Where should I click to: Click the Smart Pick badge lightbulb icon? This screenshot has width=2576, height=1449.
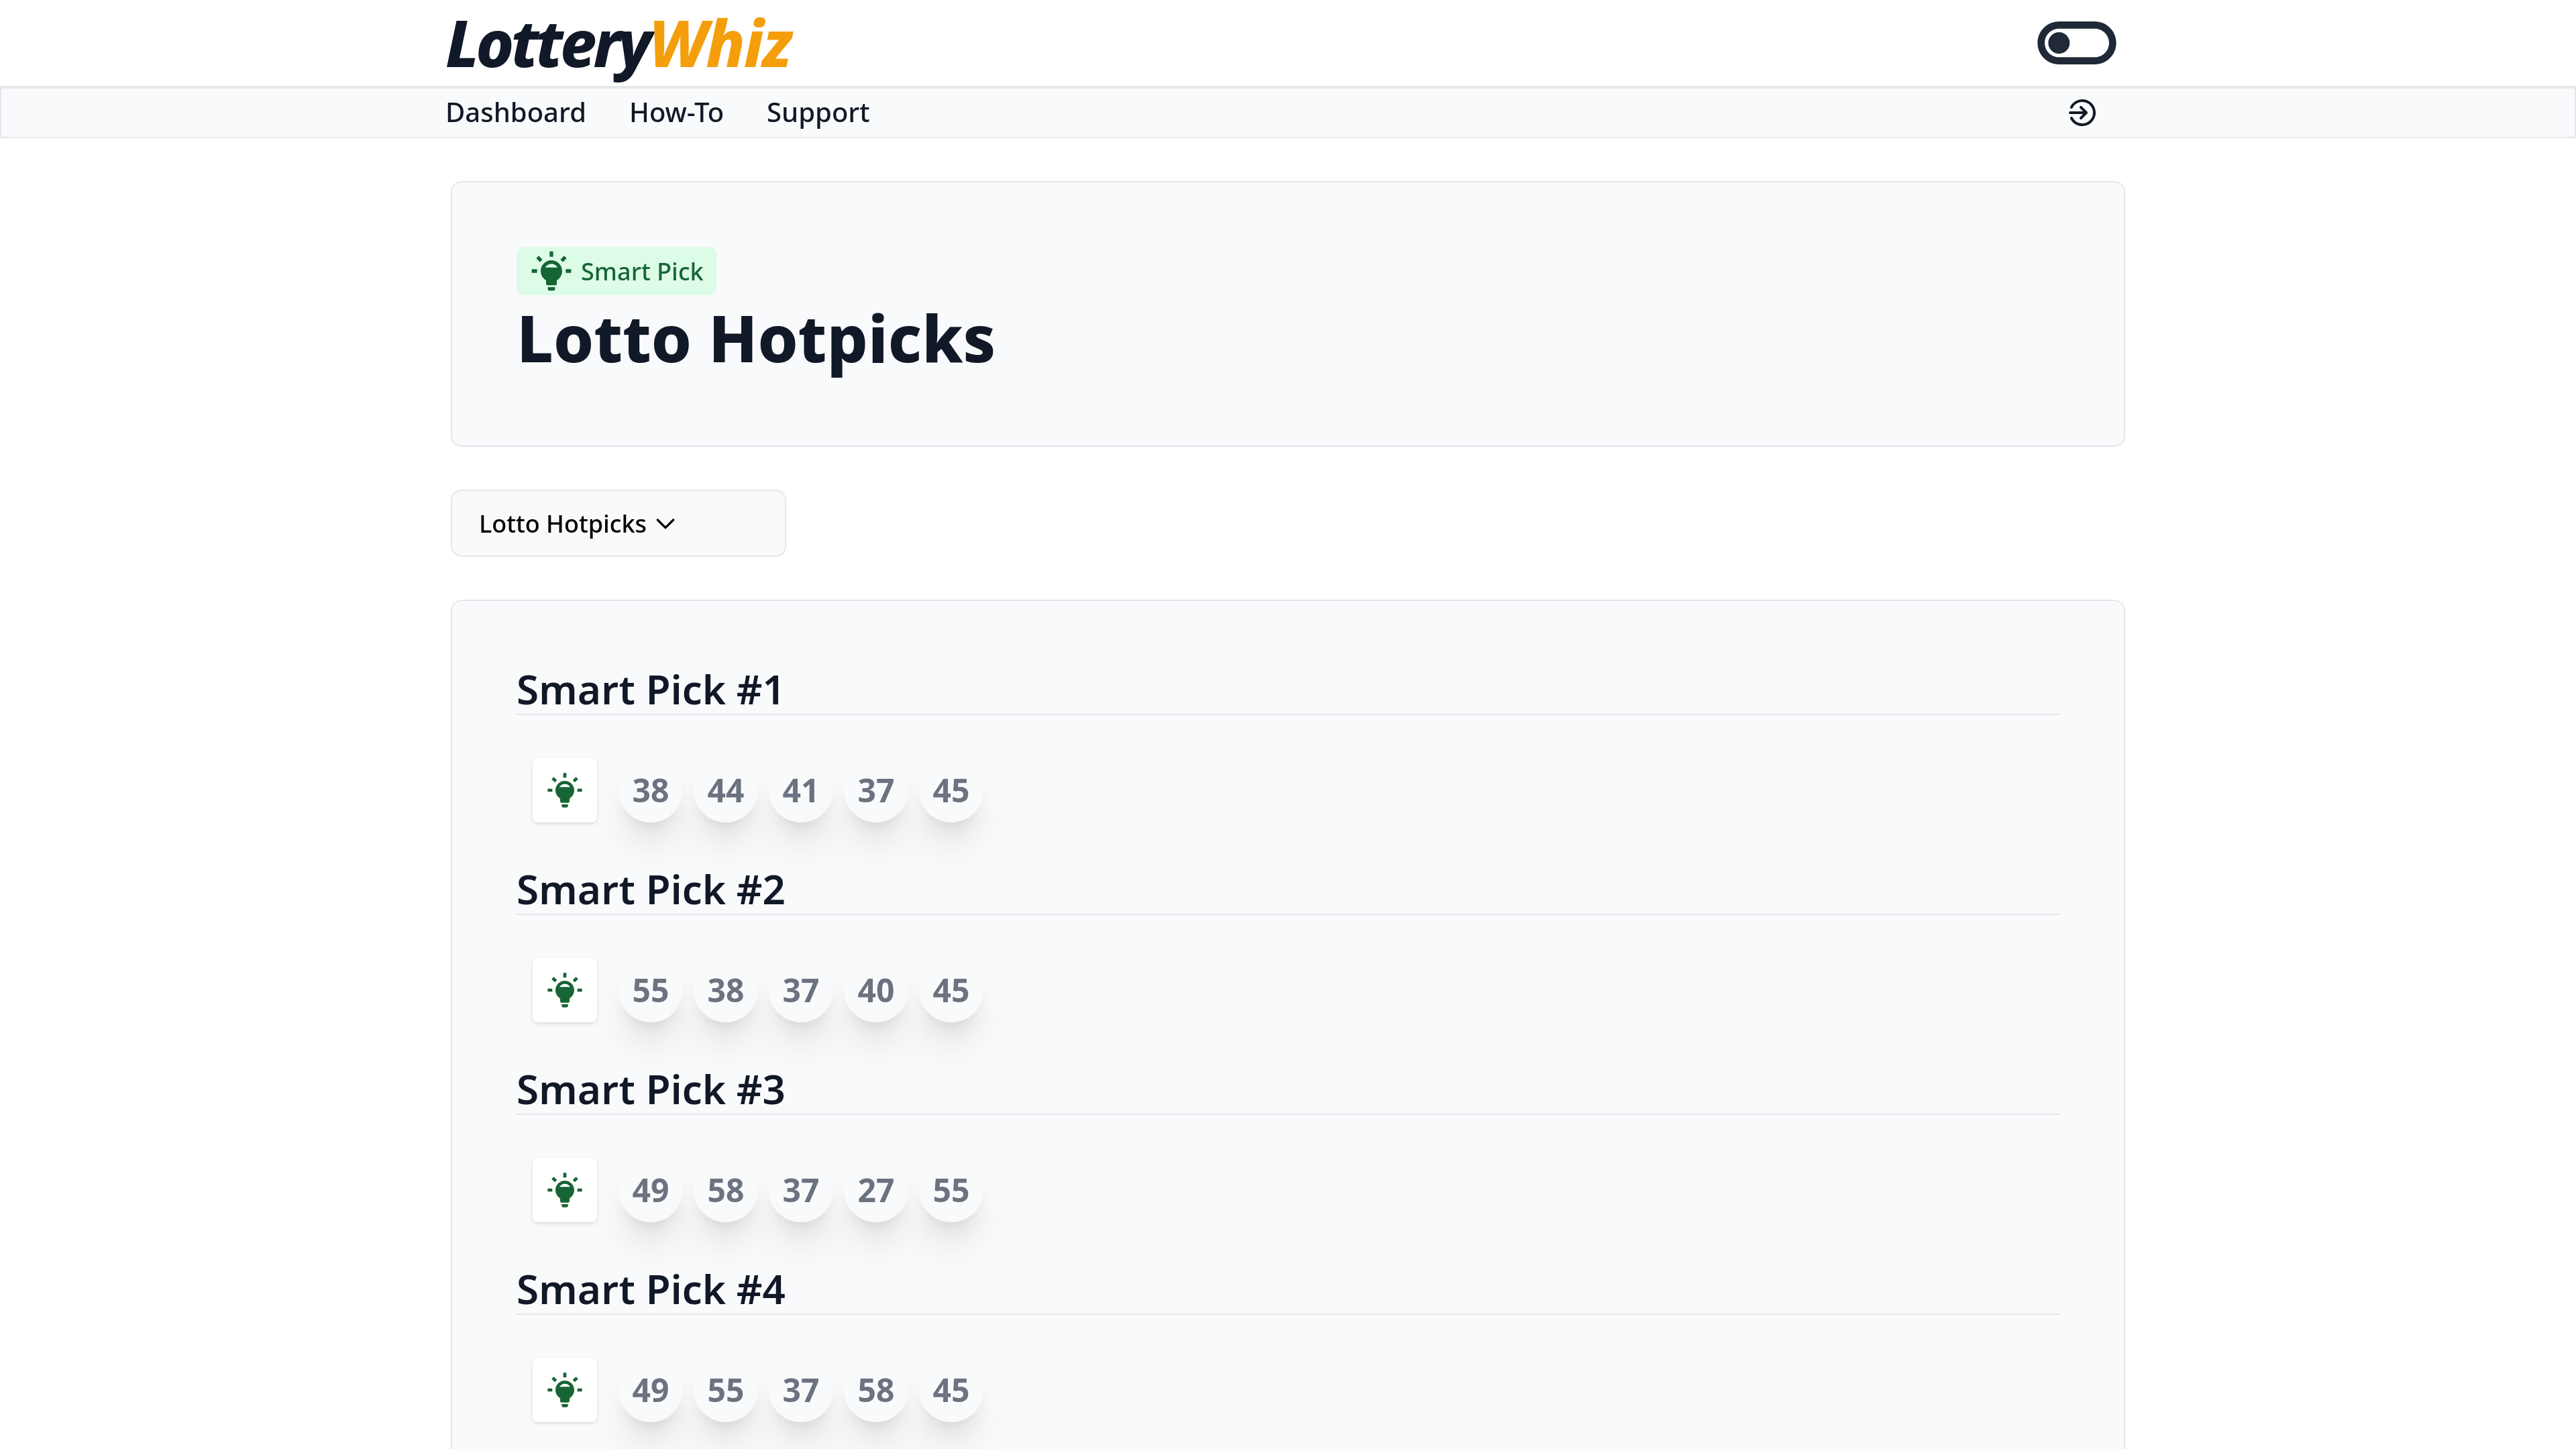[x=550, y=271]
